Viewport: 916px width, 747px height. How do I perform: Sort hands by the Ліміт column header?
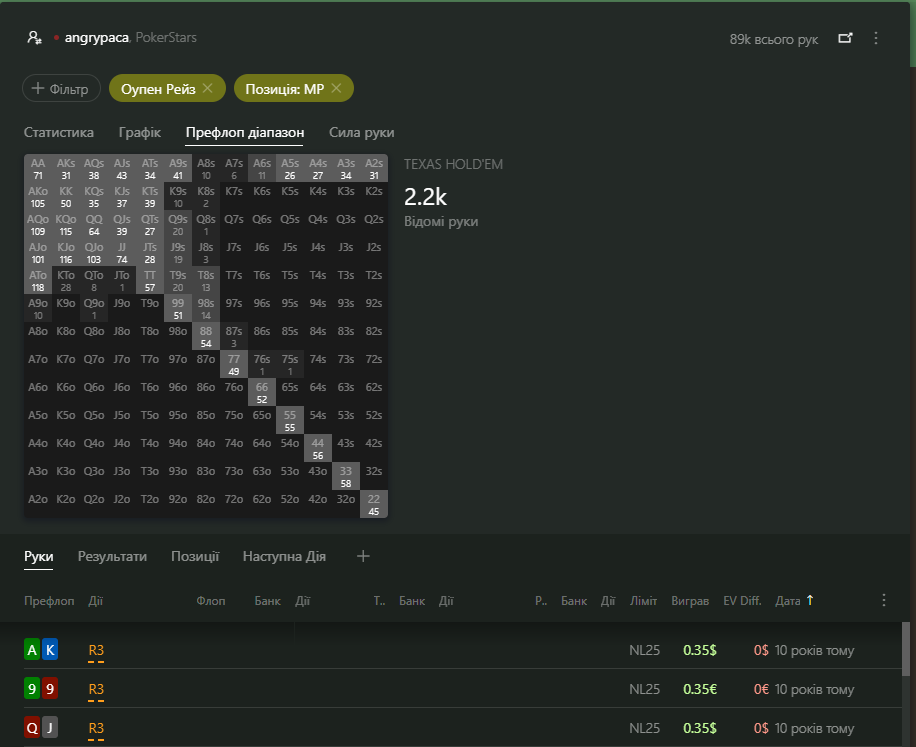(643, 600)
